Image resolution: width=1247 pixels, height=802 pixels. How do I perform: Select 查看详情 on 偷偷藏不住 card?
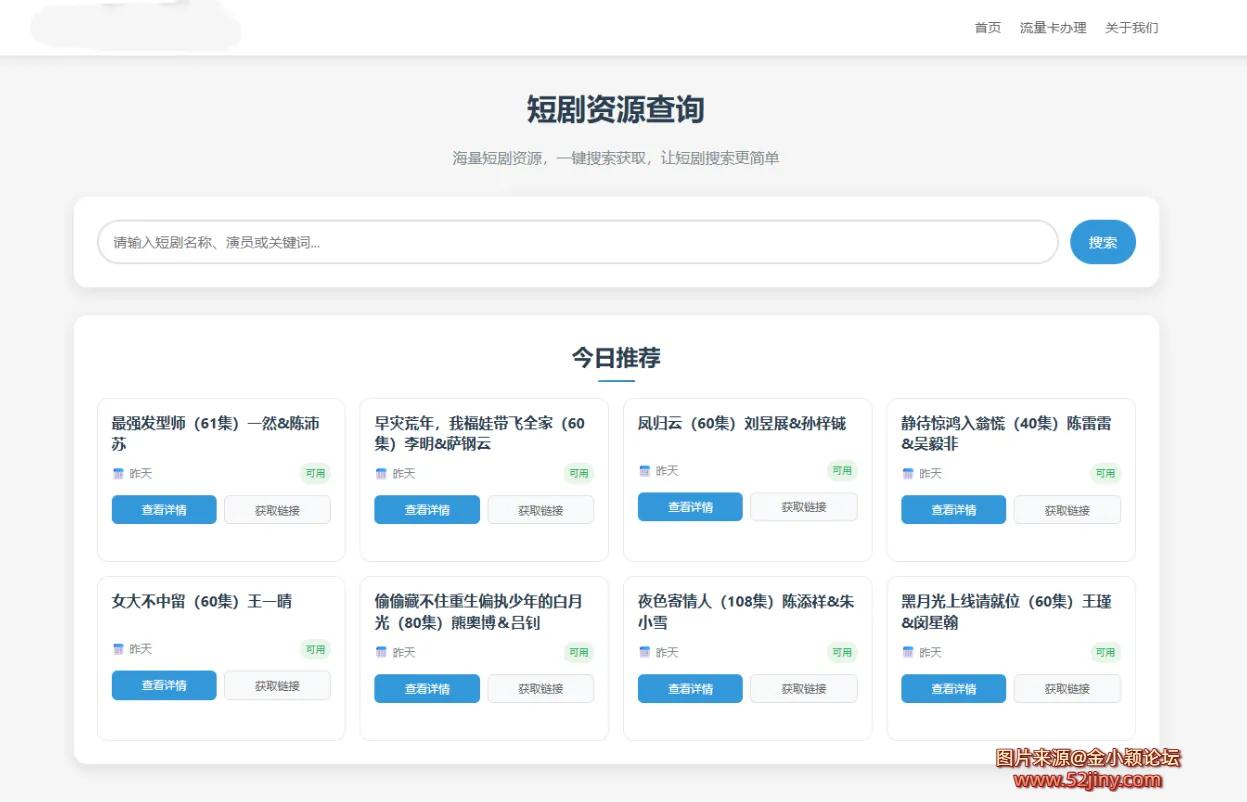click(x=427, y=689)
